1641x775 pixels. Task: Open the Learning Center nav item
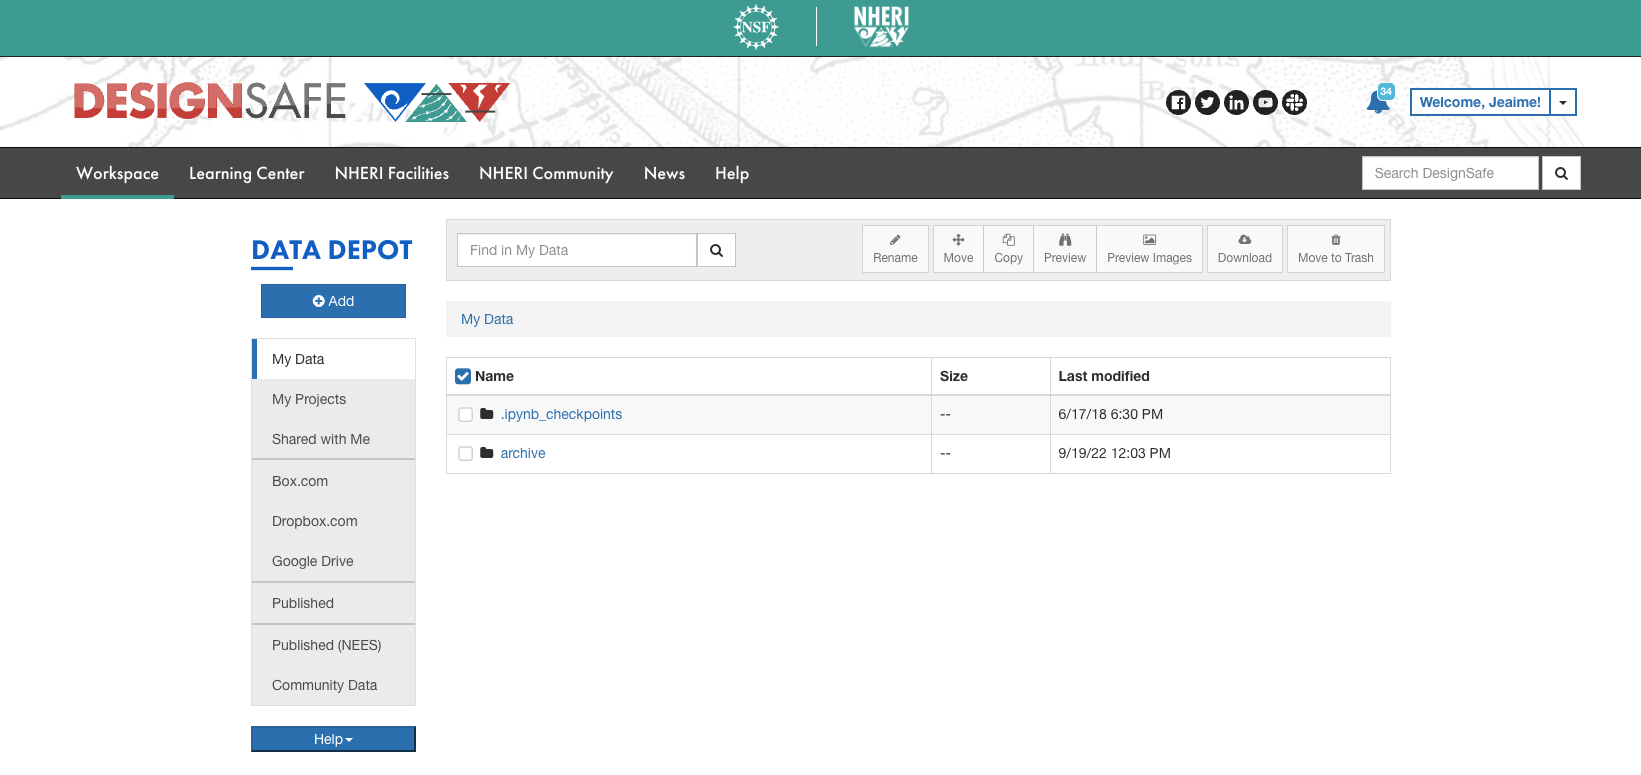(x=247, y=173)
